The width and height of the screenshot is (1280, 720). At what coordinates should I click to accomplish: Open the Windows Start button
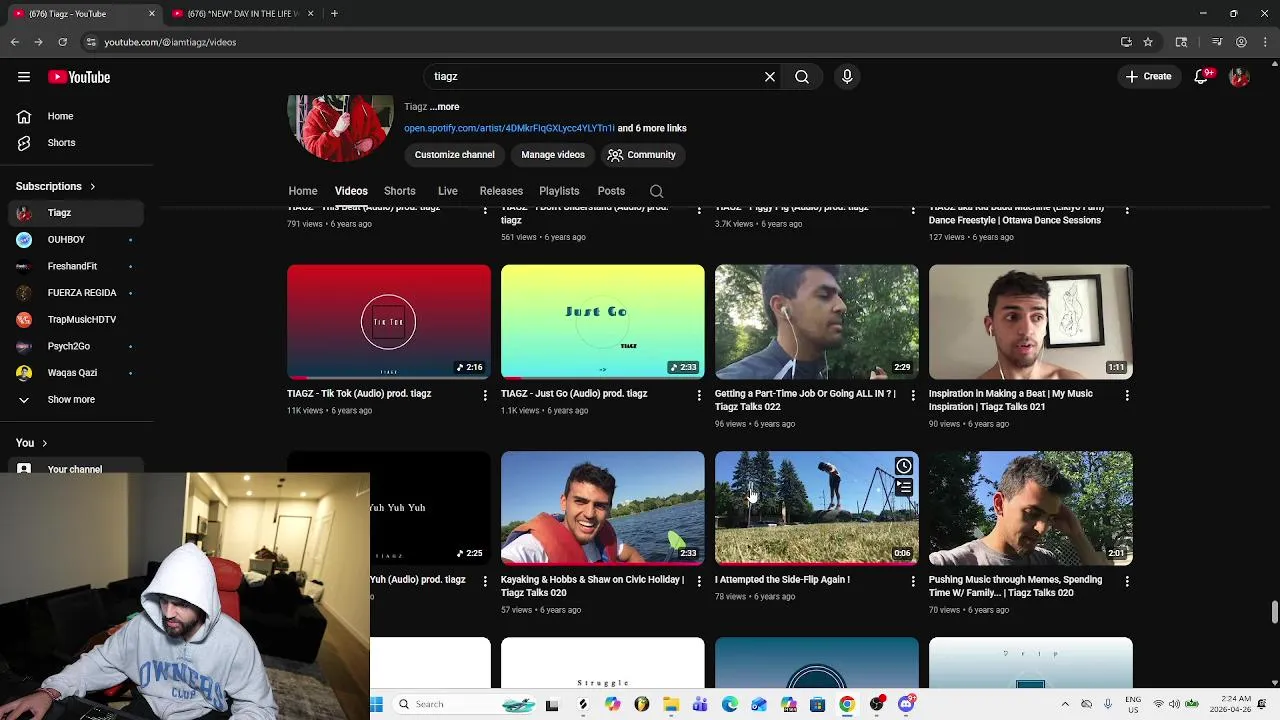tap(377, 704)
